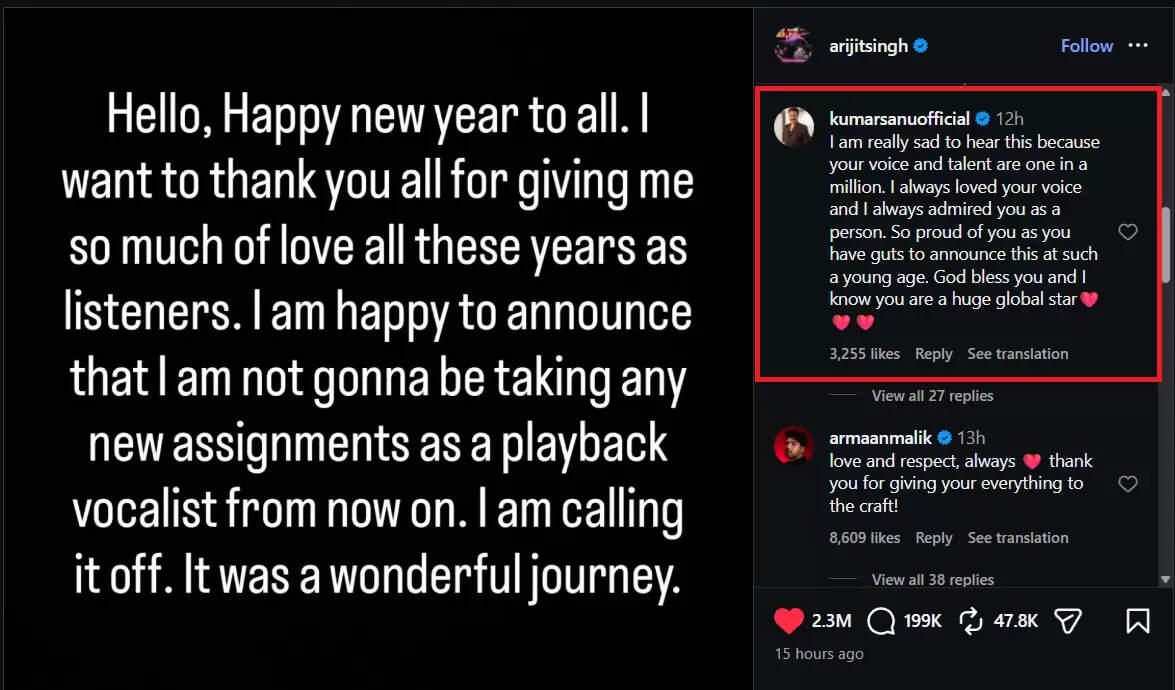
Task: Open the arijitsingh username link
Action: pyautogui.click(x=868, y=46)
